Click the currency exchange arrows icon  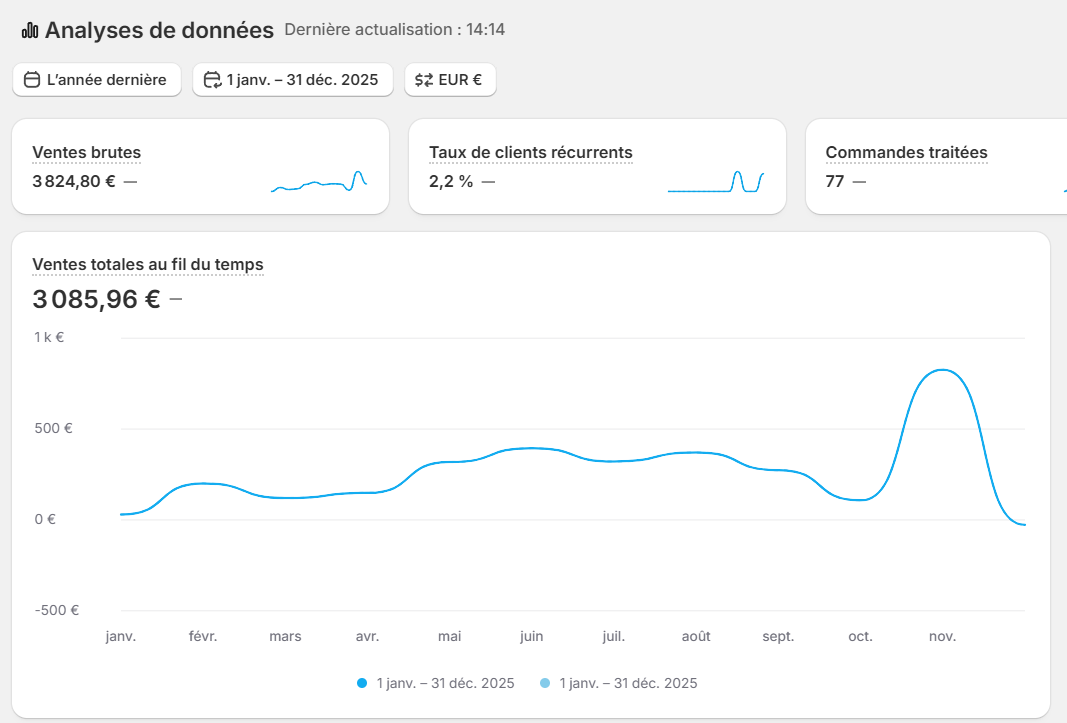[424, 80]
